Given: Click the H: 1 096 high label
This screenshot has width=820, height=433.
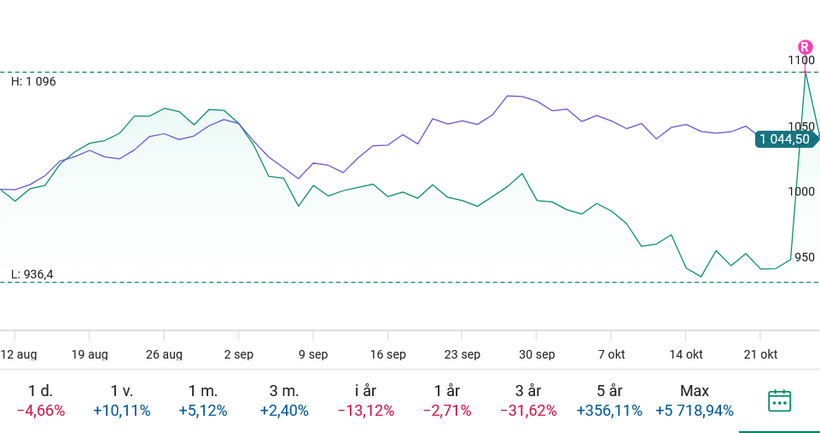Looking at the screenshot, I should coord(34,82).
